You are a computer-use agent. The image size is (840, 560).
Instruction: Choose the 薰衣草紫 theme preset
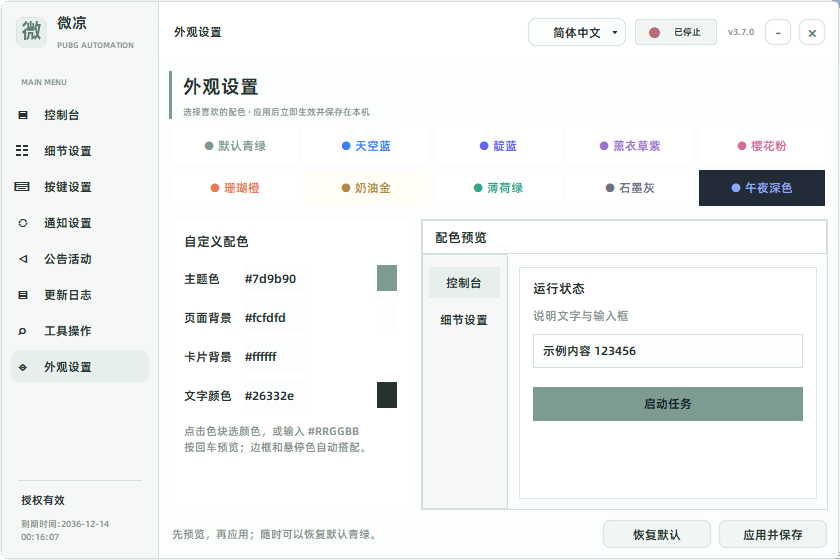tap(630, 146)
